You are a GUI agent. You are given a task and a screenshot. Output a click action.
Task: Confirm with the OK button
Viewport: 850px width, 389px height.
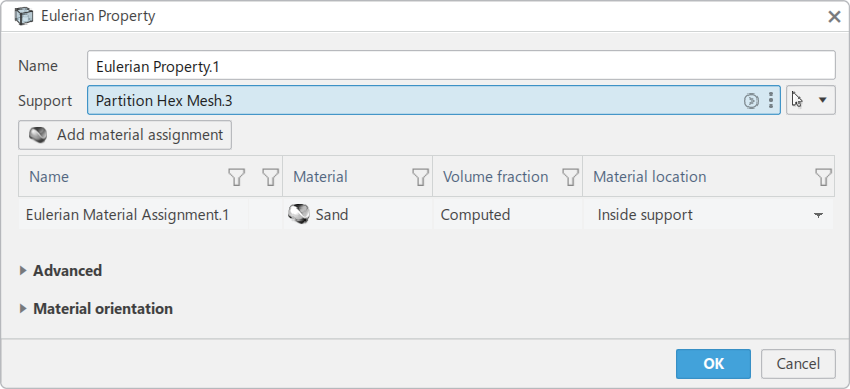click(713, 364)
